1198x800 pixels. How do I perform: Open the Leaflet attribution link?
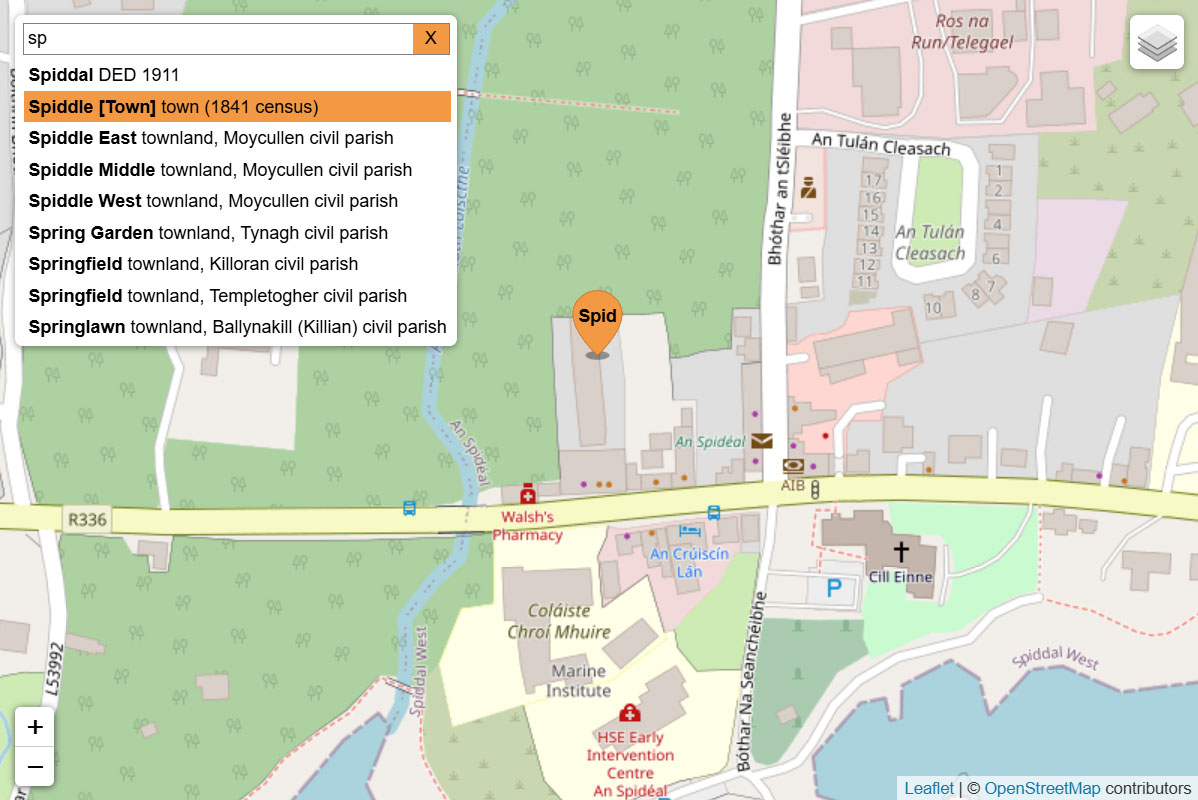coord(929,788)
